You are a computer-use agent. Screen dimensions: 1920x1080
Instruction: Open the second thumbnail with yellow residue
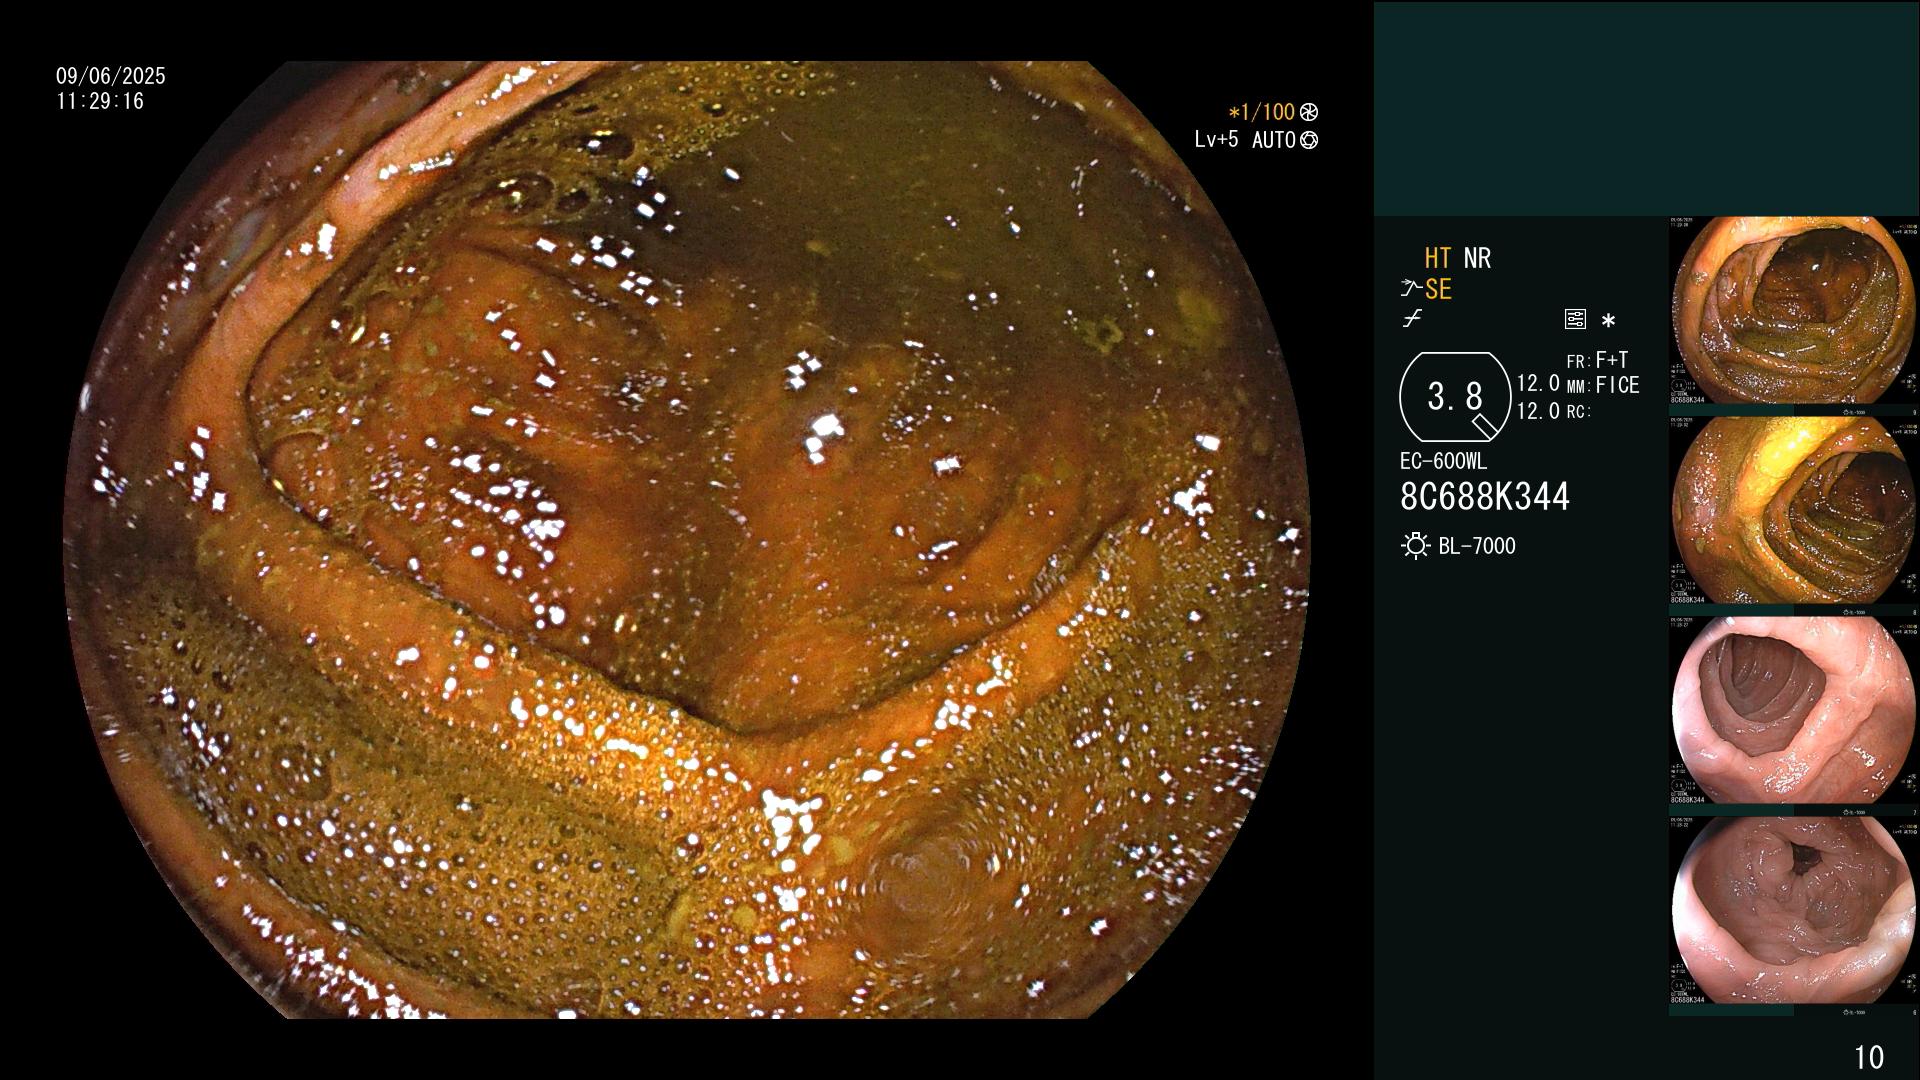click(x=1794, y=511)
